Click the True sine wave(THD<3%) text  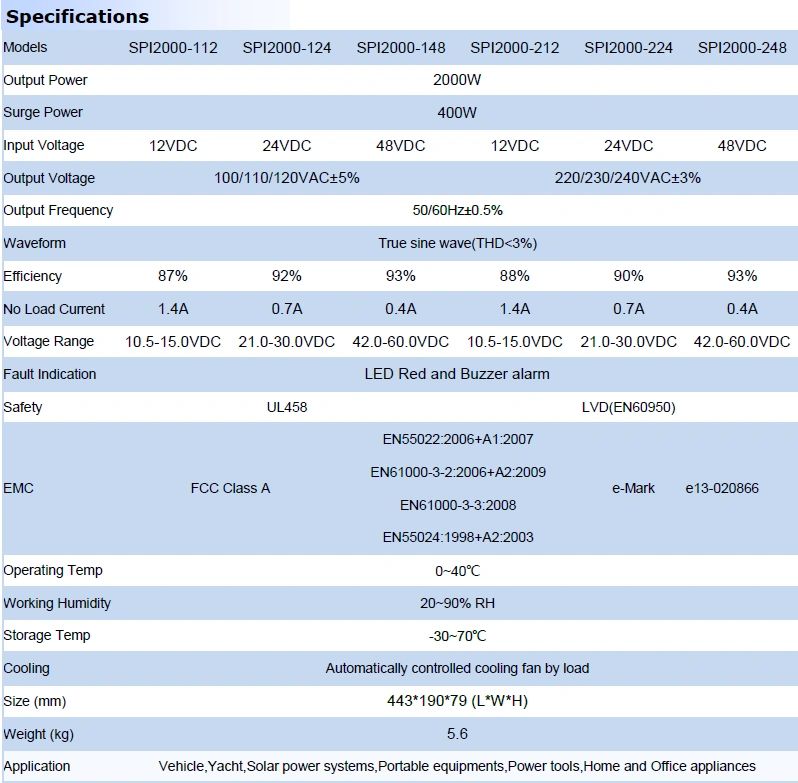[457, 243]
